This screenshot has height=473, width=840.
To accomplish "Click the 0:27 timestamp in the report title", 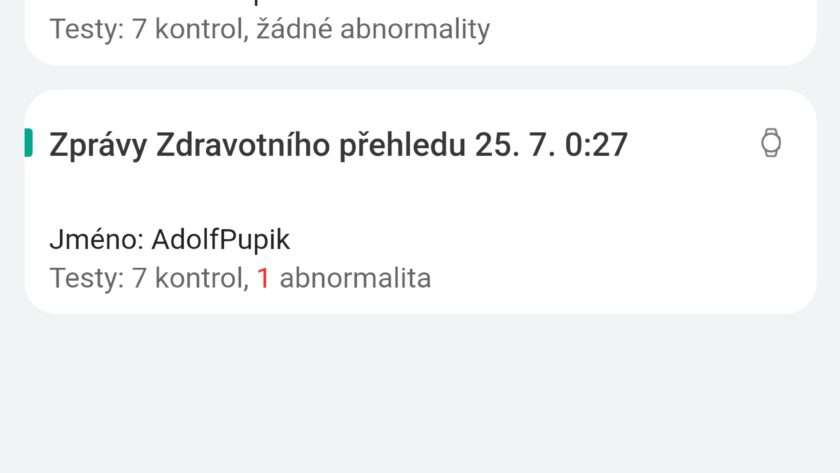I will click(x=596, y=145).
